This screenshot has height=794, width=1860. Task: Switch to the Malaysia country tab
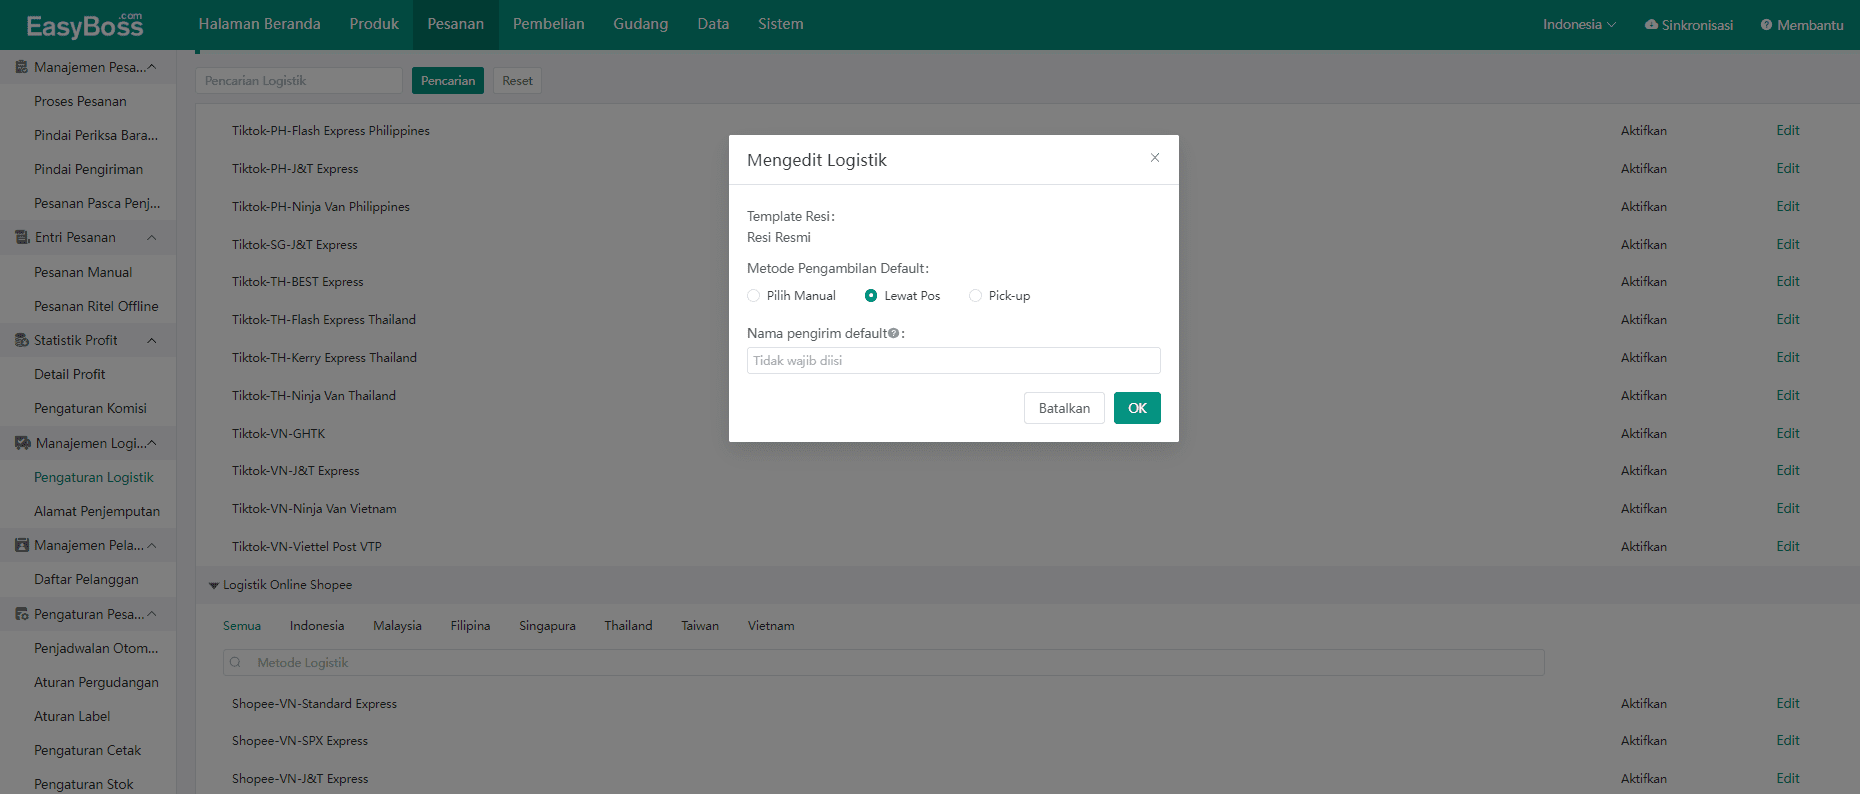click(398, 626)
